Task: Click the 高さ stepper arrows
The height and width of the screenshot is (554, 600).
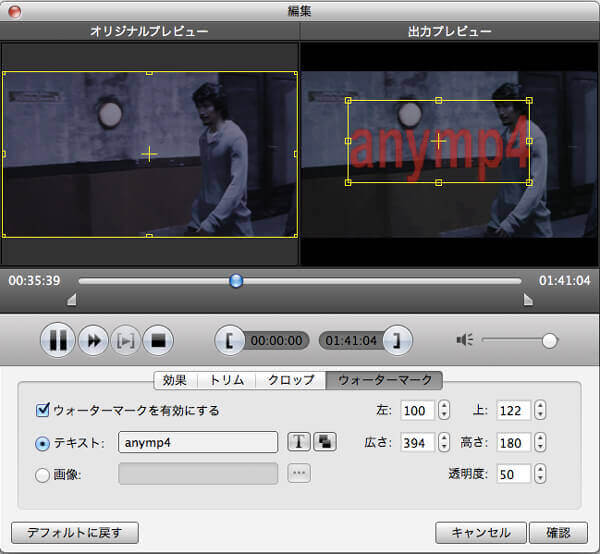Action: 540,442
